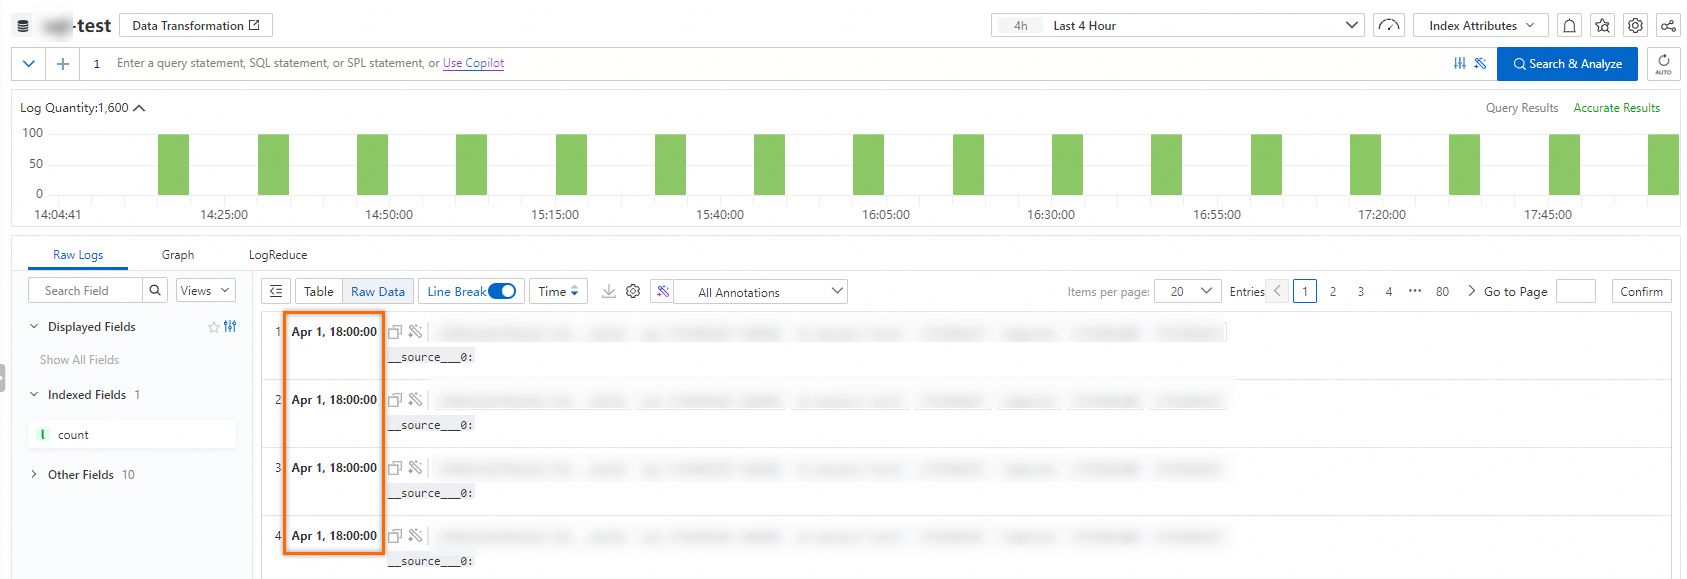
Task: Go to page 80
Action: (x=1442, y=291)
